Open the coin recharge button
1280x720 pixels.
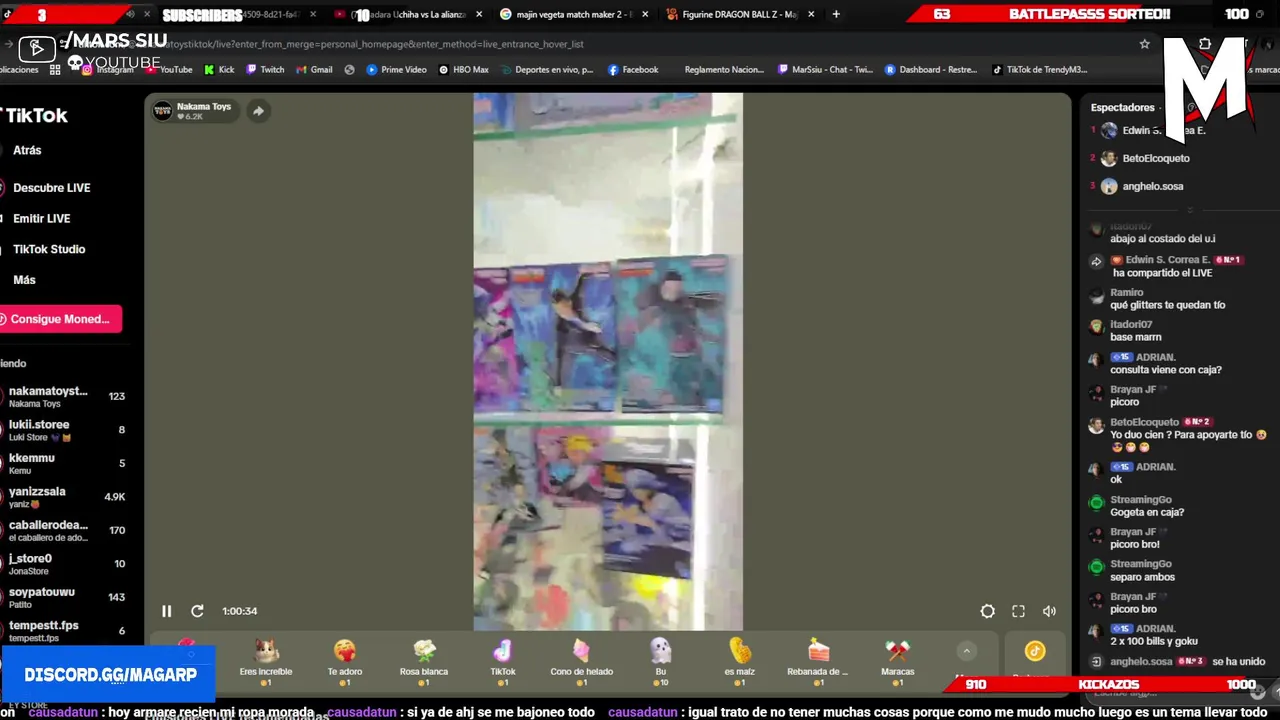click(1034, 652)
